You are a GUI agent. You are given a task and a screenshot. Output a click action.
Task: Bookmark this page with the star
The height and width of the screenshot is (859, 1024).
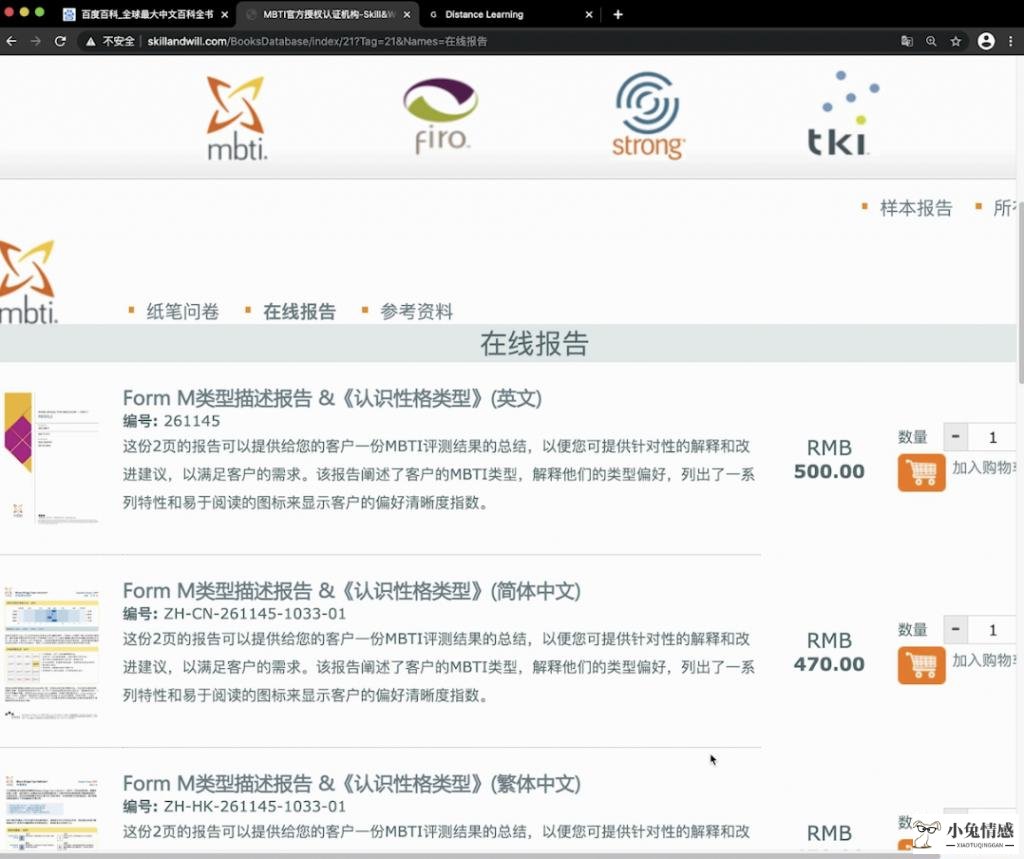(956, 41)
